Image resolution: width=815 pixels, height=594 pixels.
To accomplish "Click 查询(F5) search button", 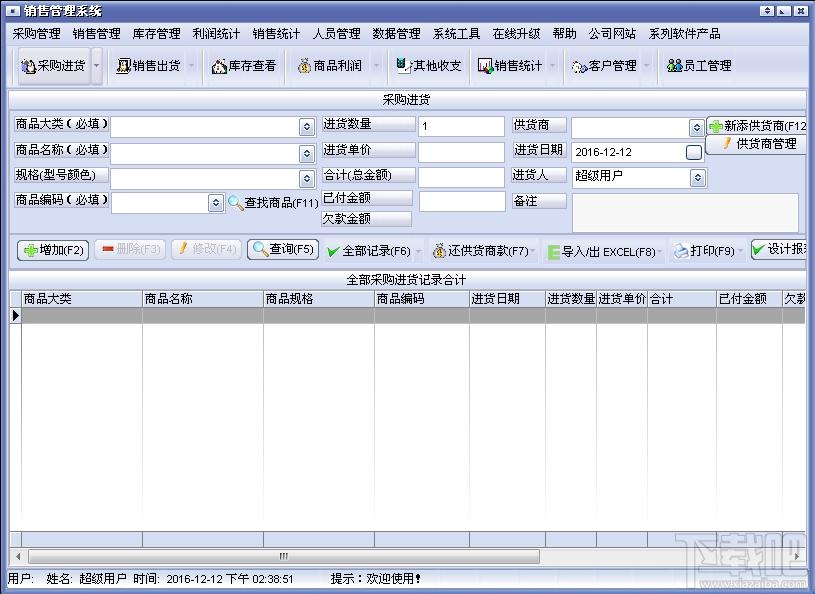I will [283, 249].
